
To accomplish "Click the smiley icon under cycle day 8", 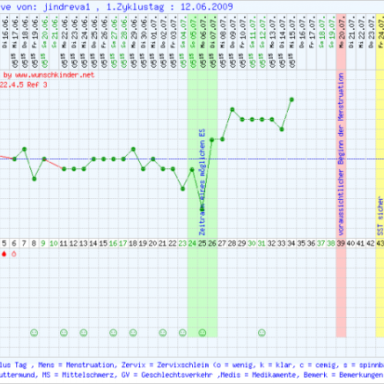I will 34,332.
